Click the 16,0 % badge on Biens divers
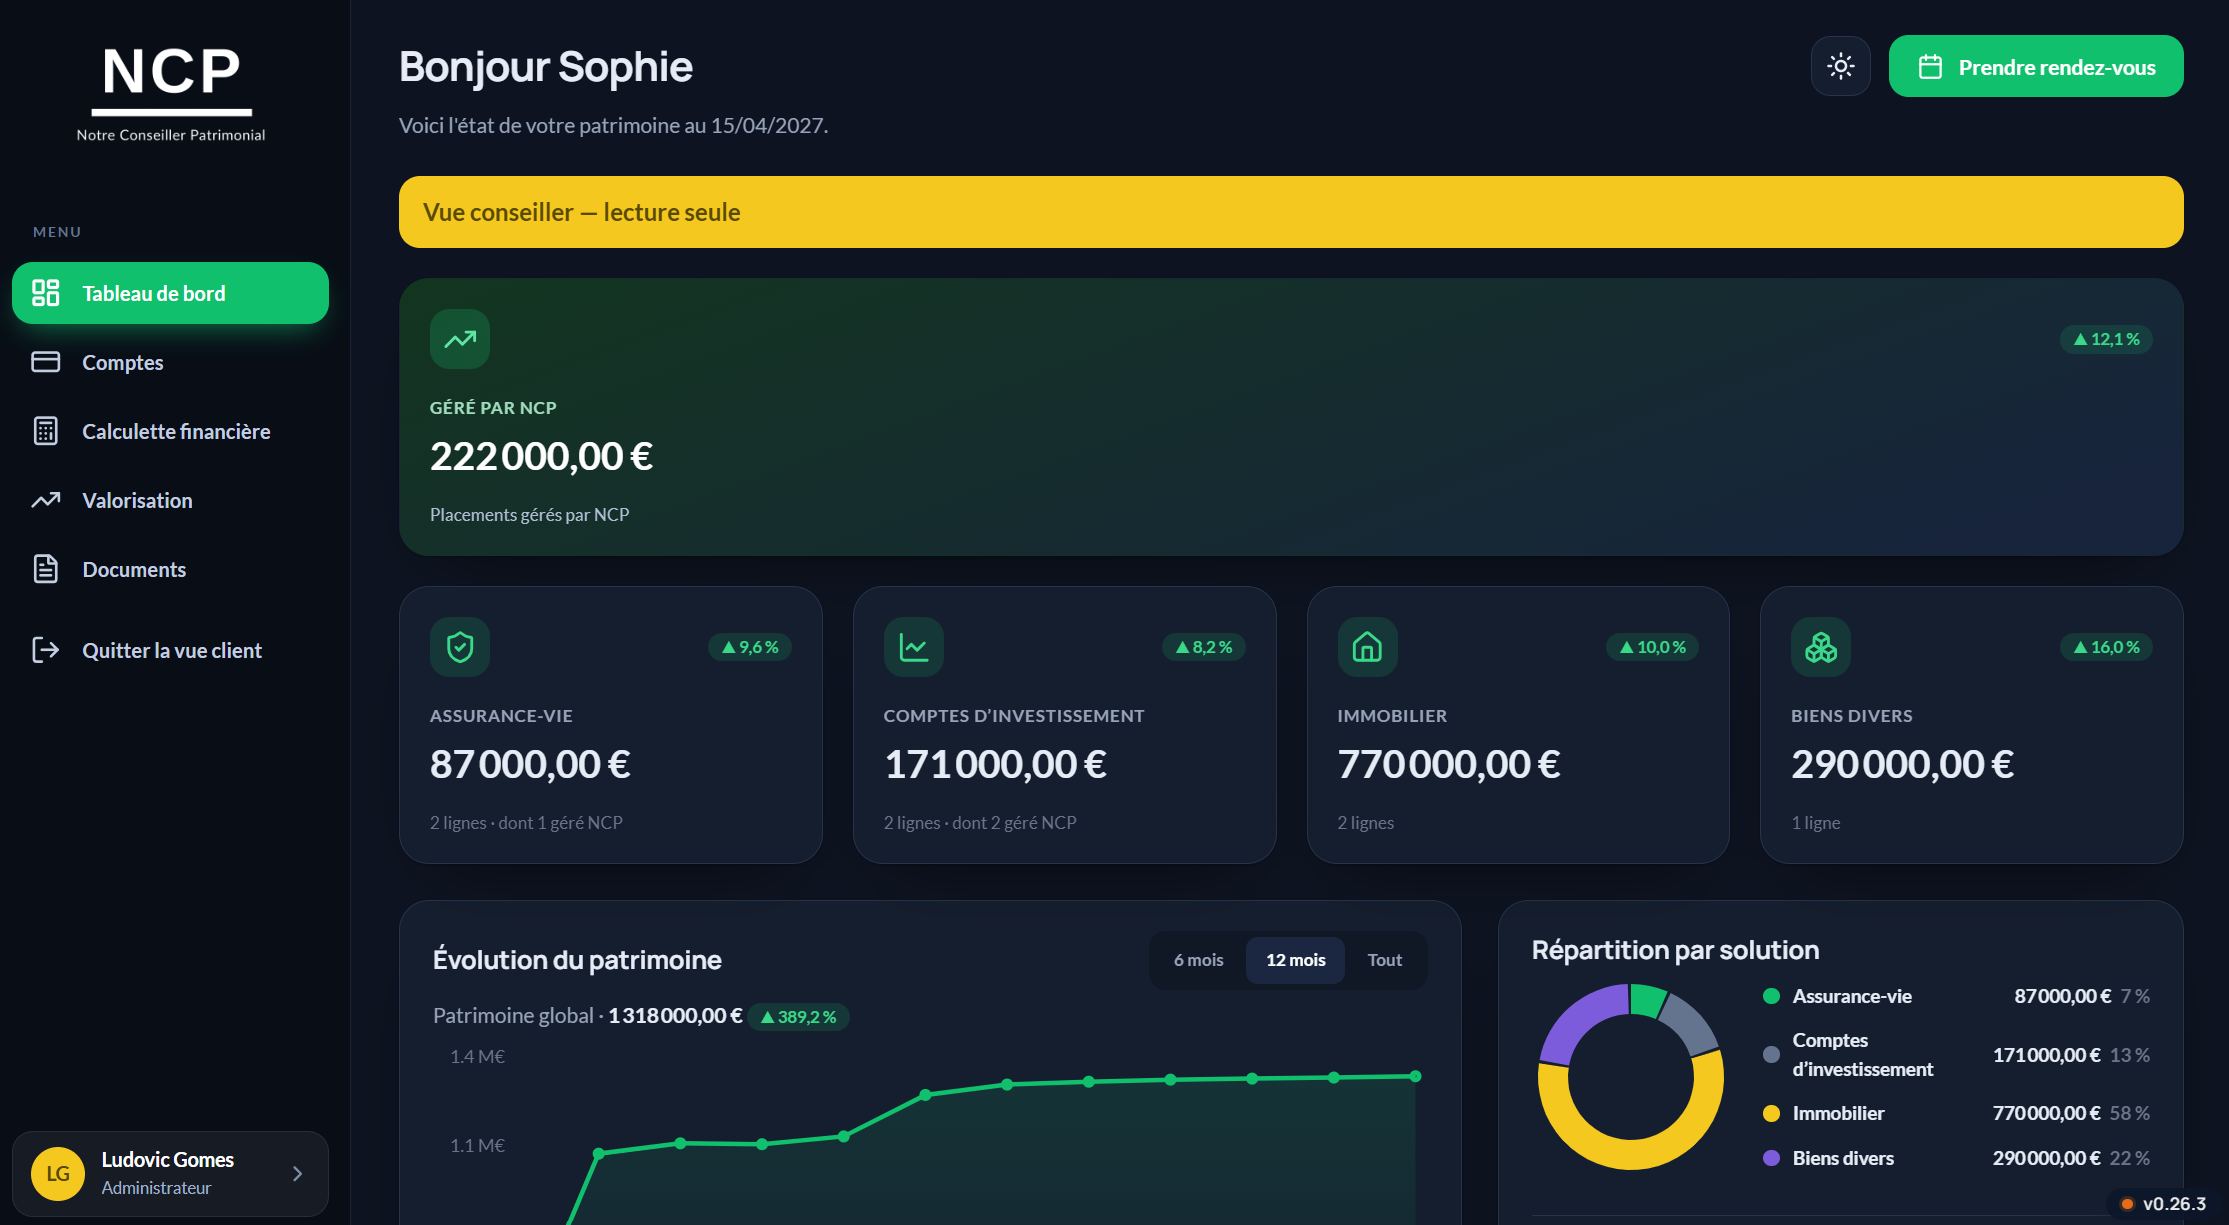 click(x=2106, y=647)
